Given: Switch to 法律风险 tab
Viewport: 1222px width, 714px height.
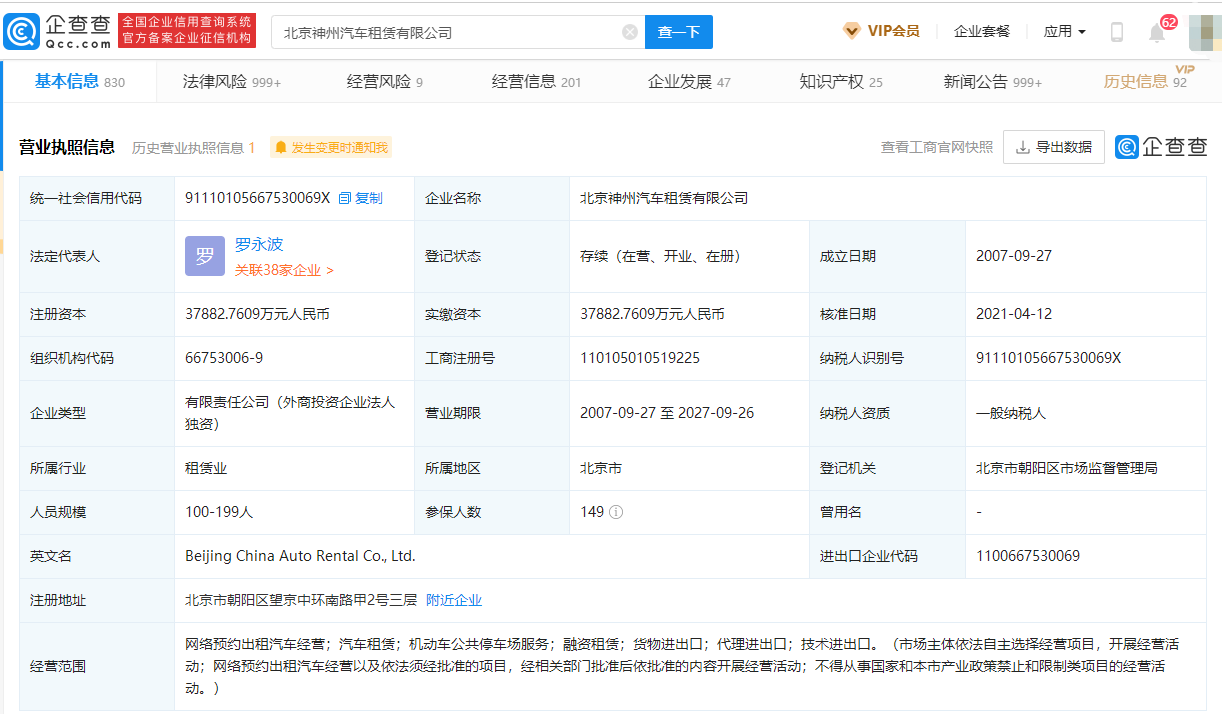Looking at the screenshot, I should [232, 82].
